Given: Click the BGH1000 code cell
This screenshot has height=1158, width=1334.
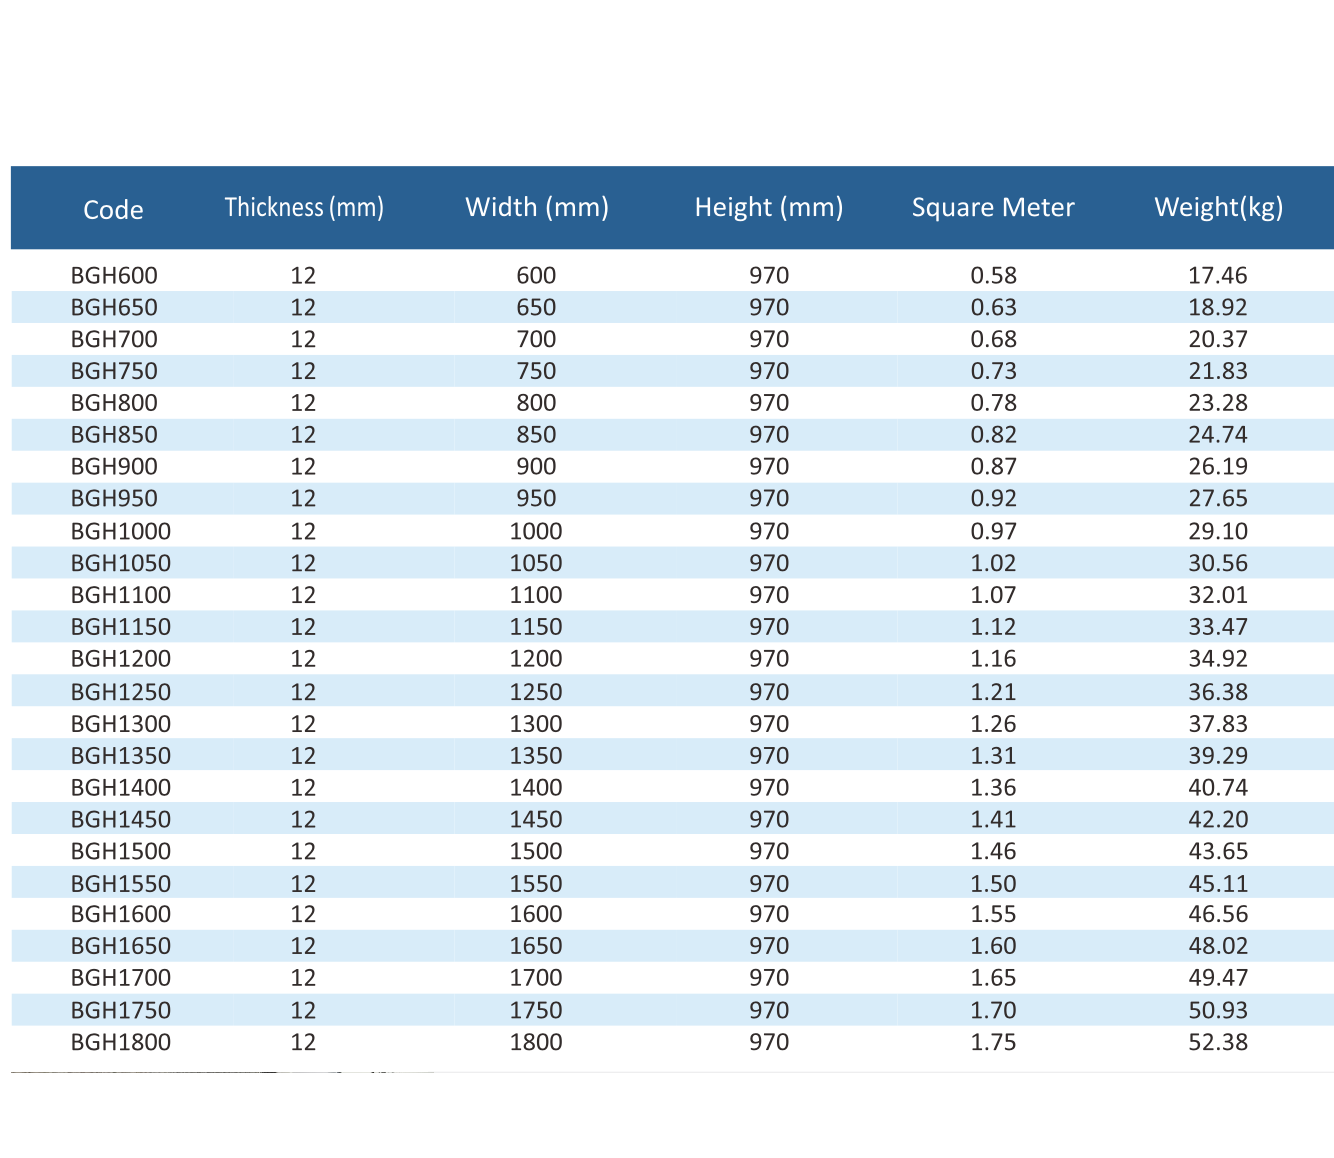Looking at the screenshot, I should (120, 531).
